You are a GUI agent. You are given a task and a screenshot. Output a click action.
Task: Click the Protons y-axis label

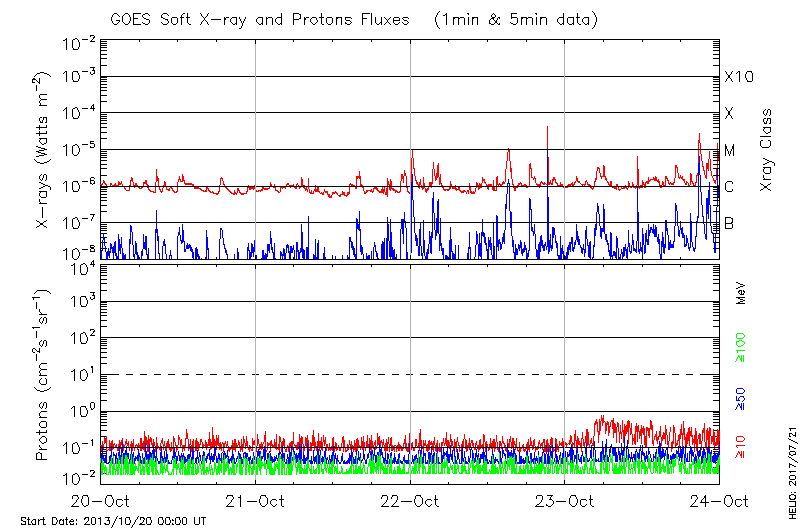coord(44,375)
